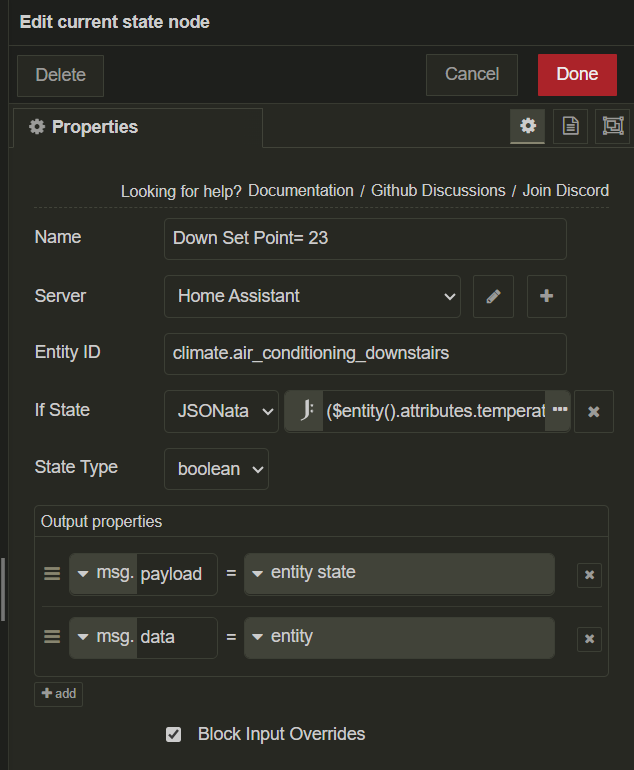
Task: Cancel editing the node
Action: (x=471, y=74)
